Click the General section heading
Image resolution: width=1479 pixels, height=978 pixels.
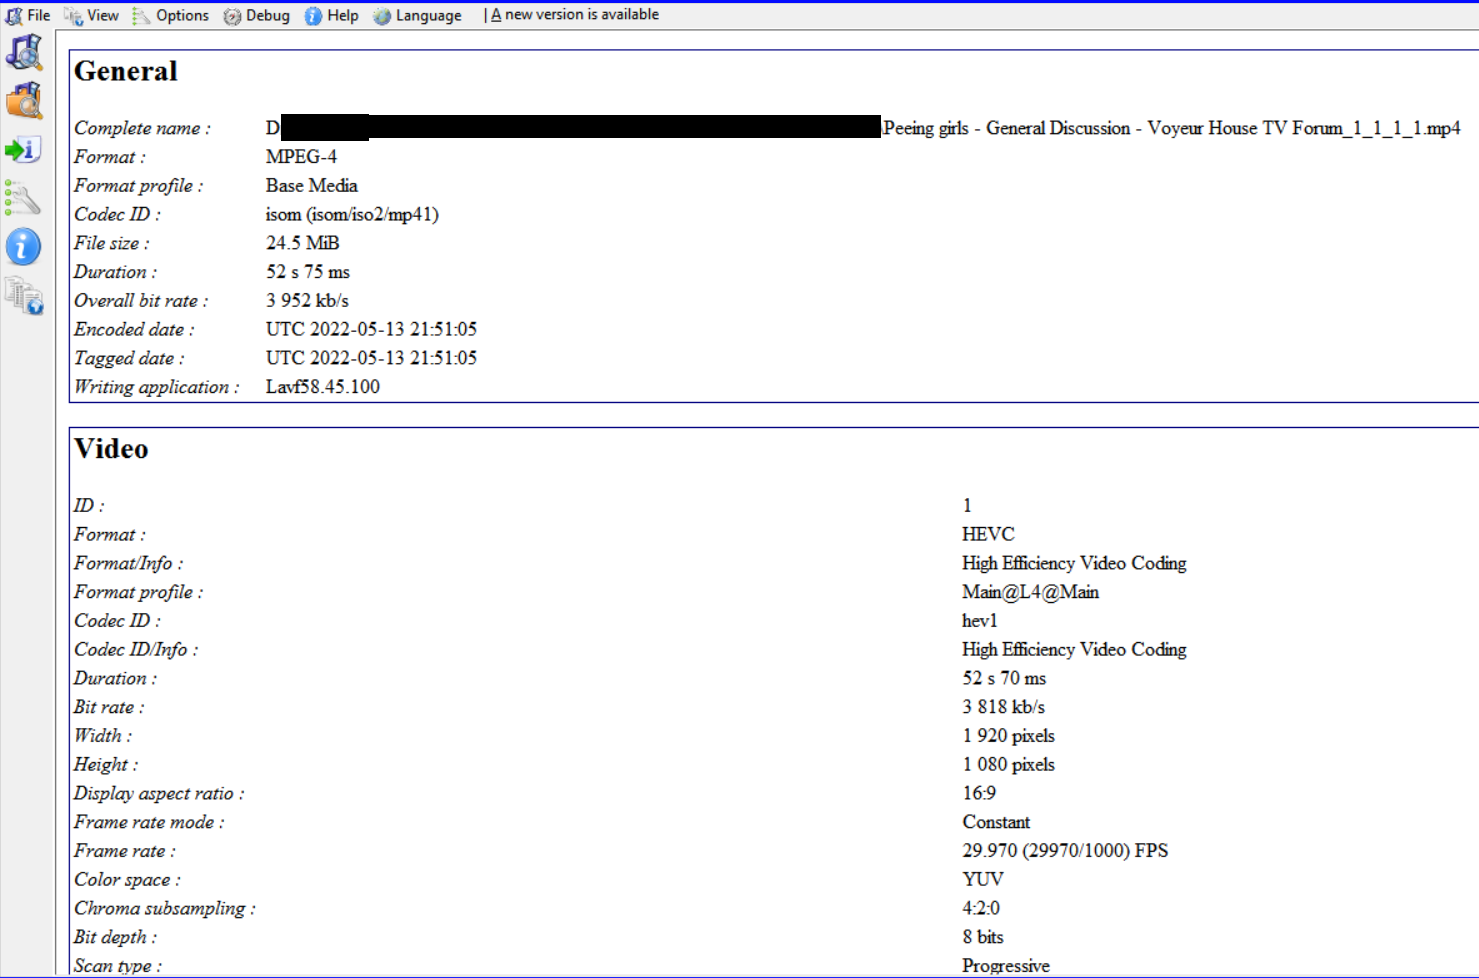(126, 71)
